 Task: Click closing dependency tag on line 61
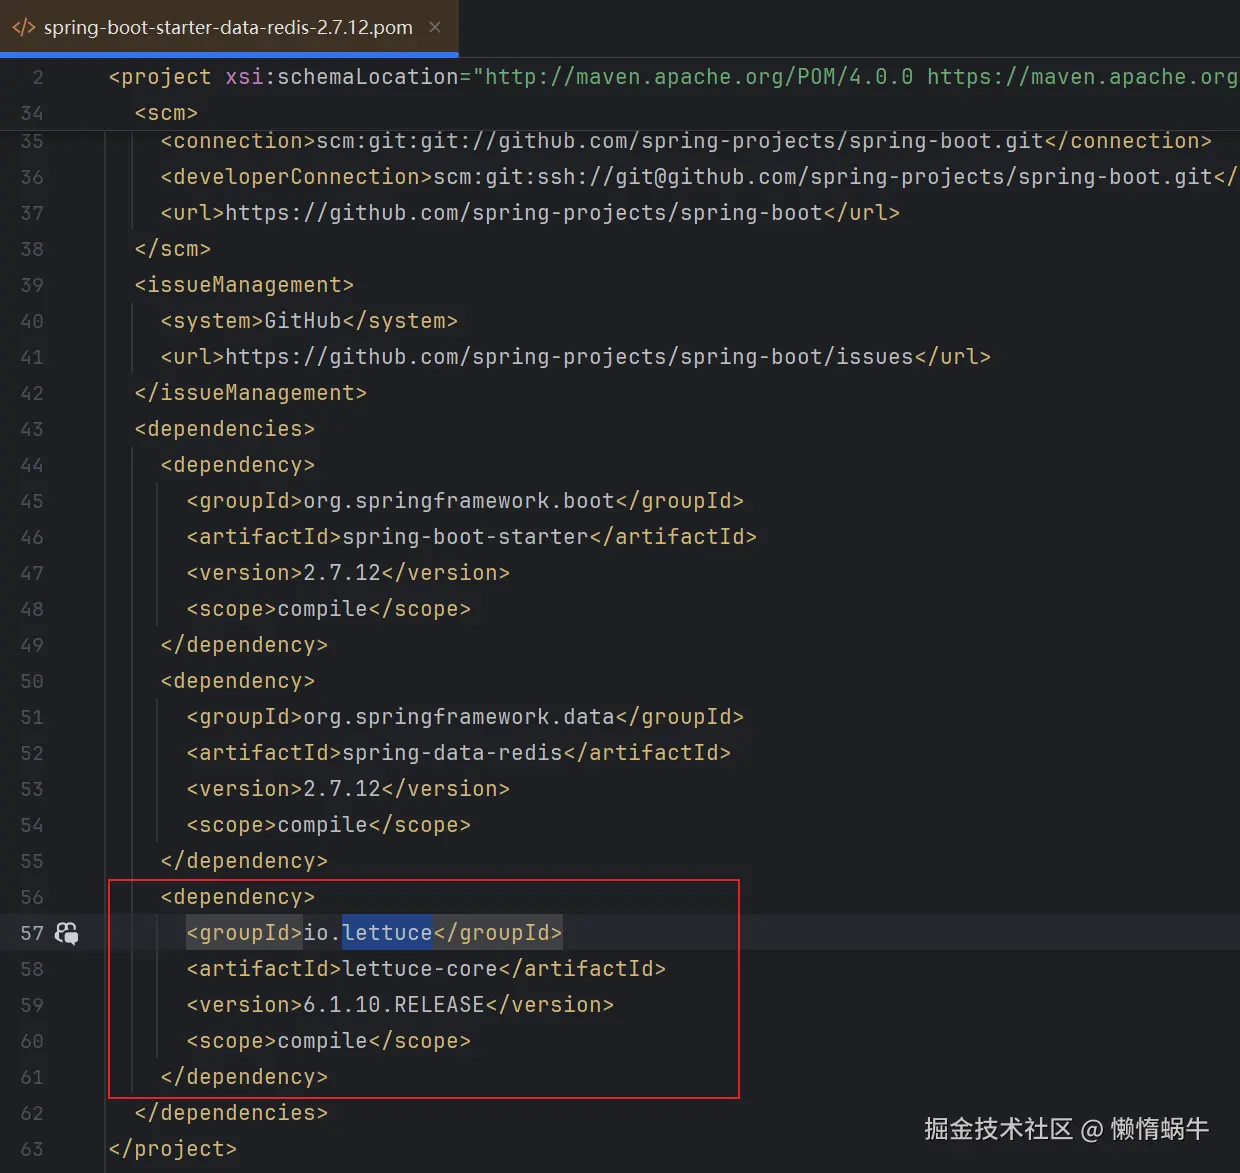click(244, 1077)
